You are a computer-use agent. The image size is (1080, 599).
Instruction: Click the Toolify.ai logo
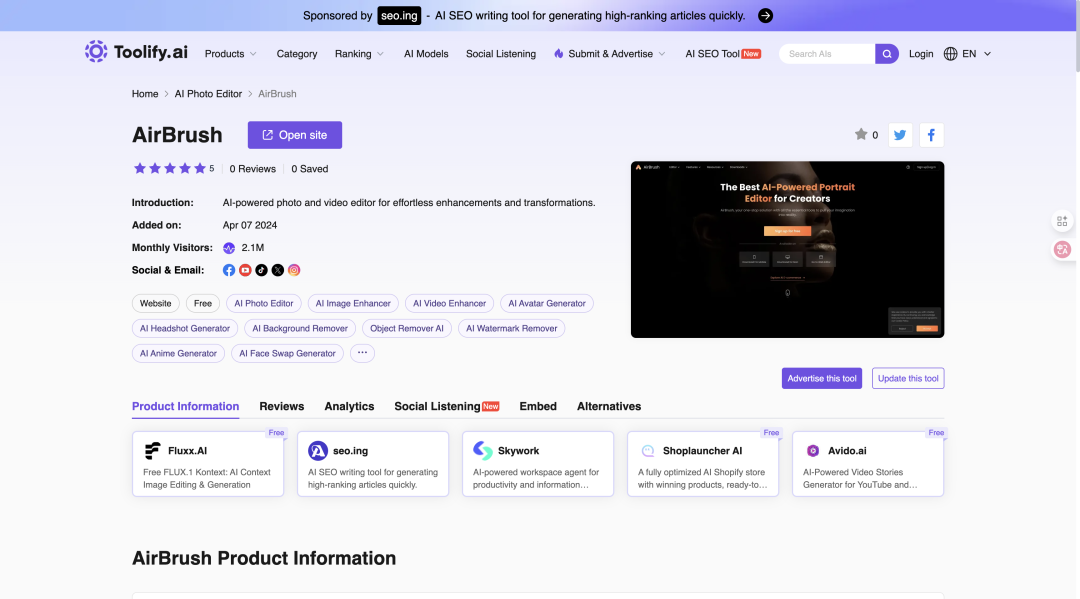point(136,52)
